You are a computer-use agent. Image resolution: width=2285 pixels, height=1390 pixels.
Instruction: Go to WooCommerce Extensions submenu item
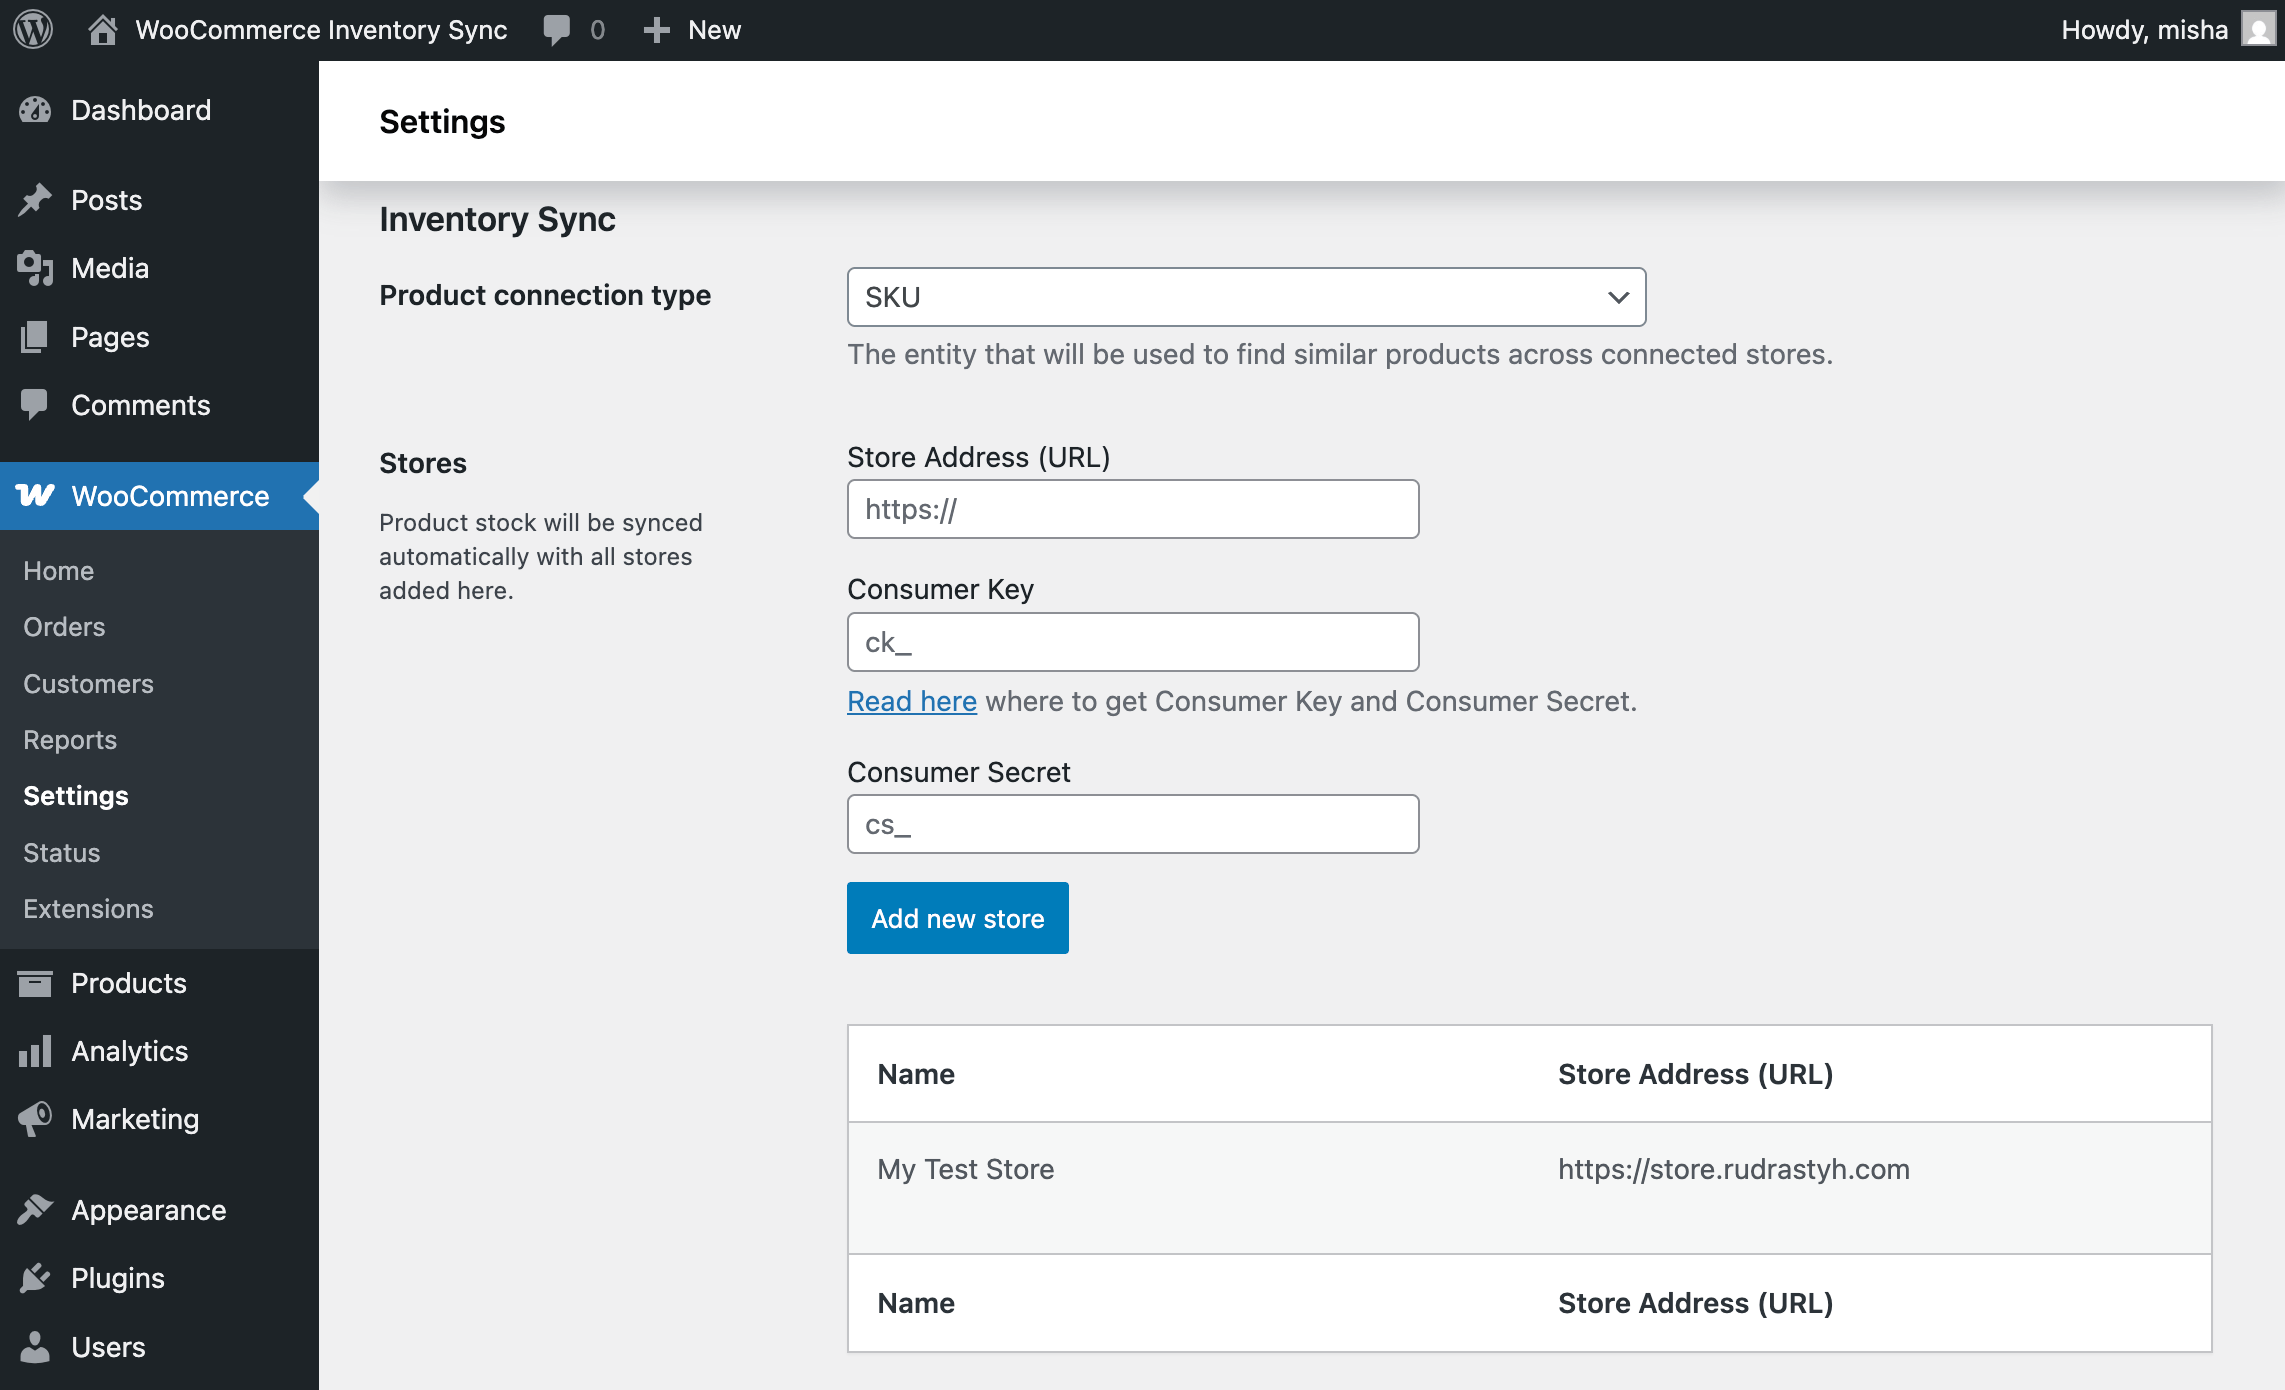tap(88, 909)
